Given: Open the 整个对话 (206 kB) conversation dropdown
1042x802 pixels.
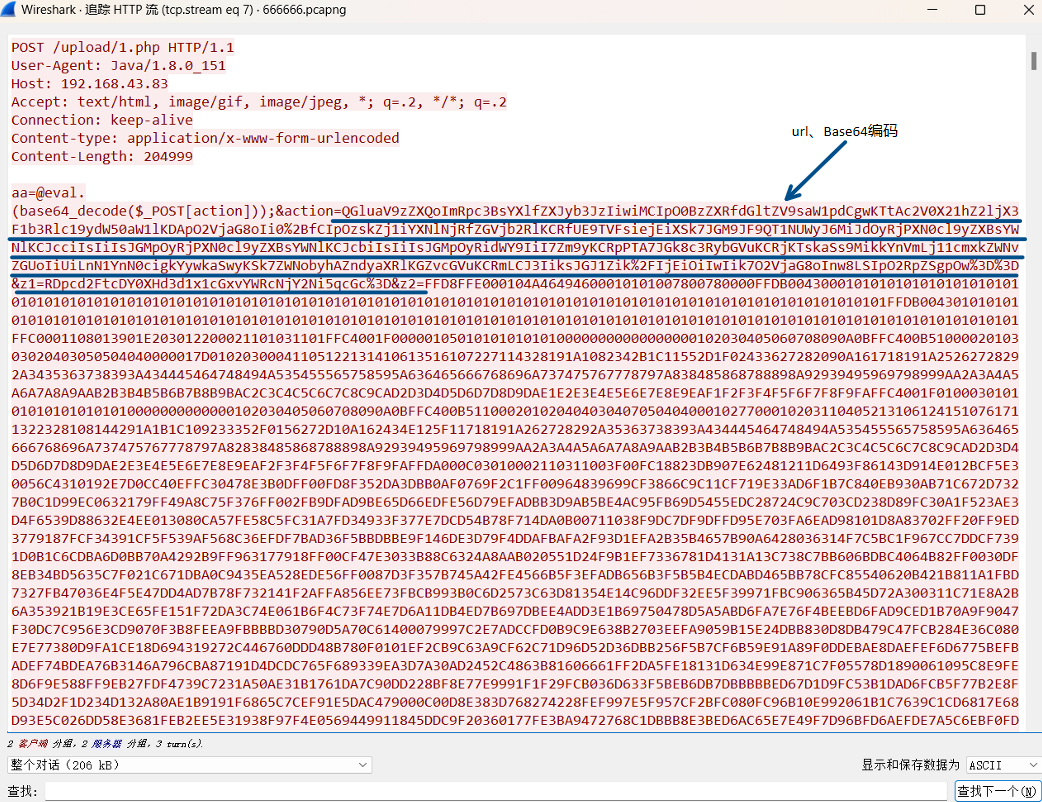Looking at the screenshot, I should [188, 765].
